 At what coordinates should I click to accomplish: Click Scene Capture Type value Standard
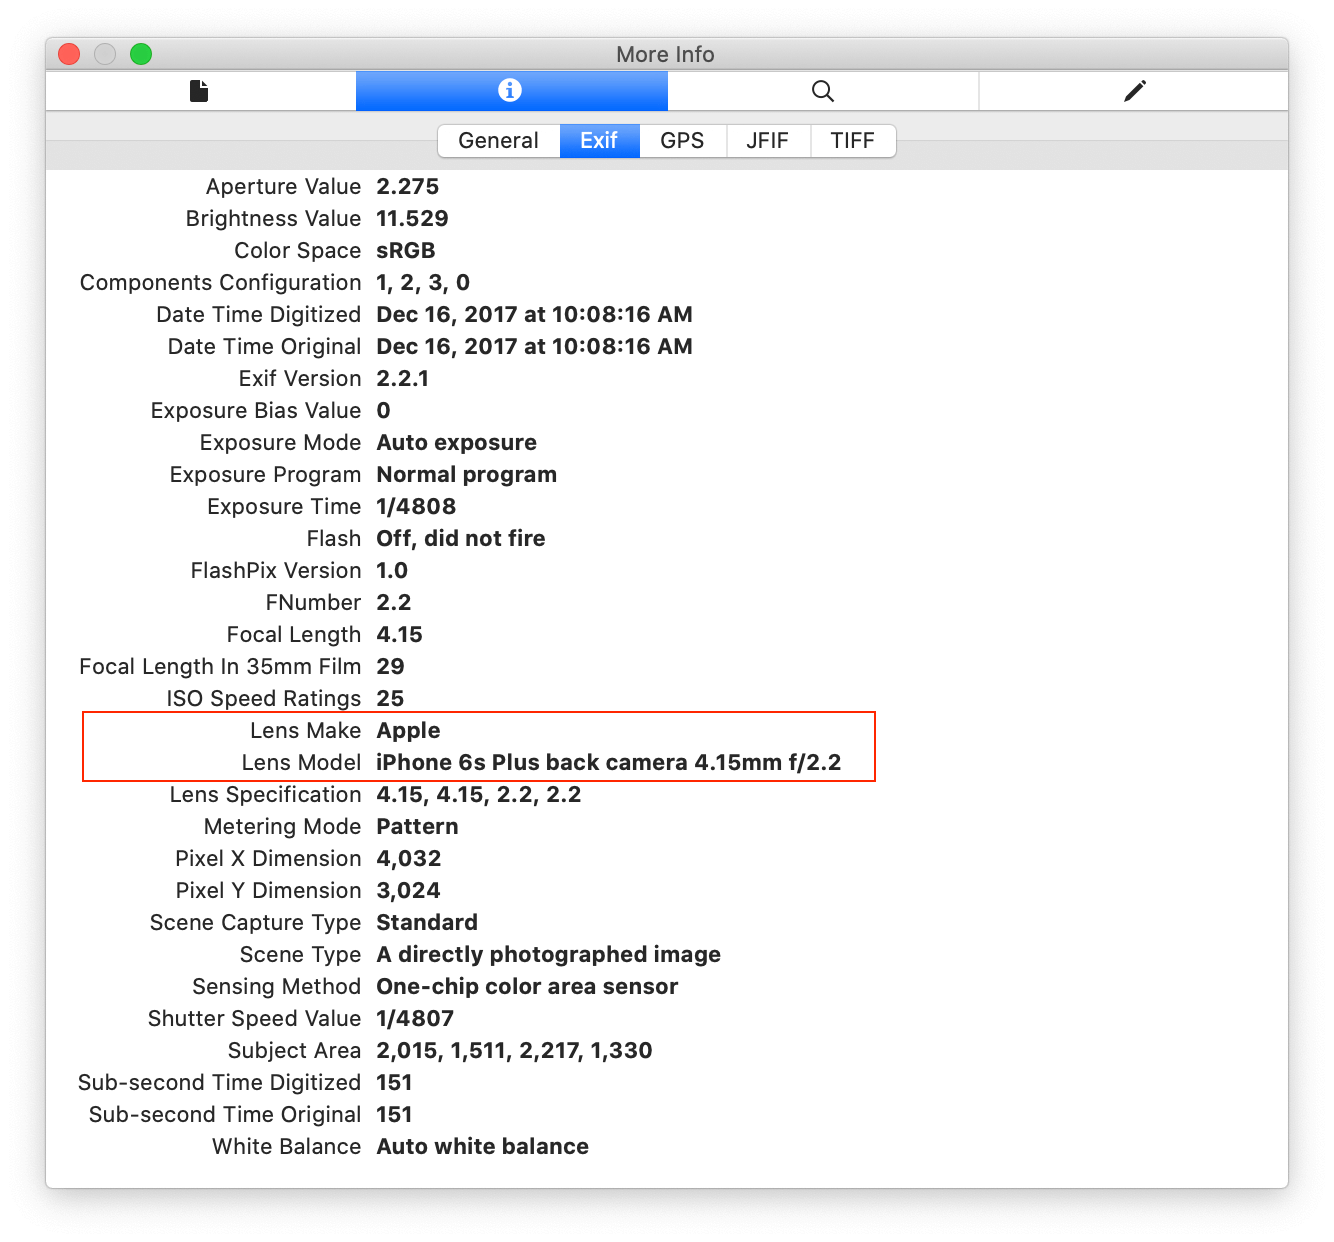[x=427, y=923]
